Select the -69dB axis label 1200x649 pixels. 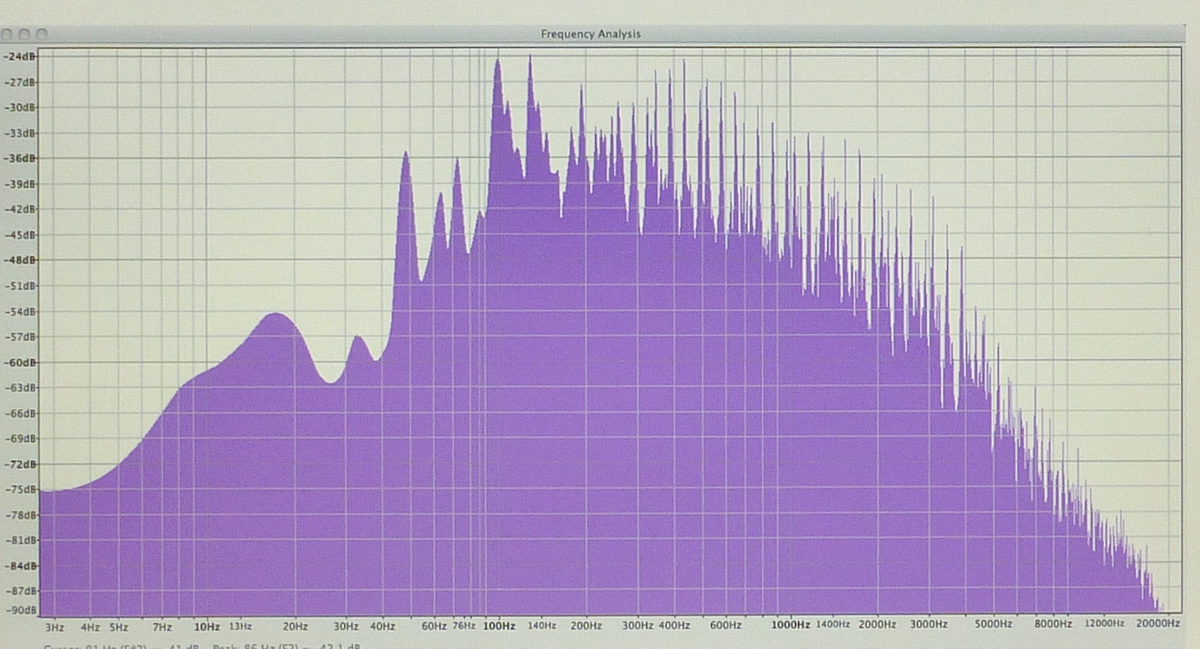pyautogui.click(x=19, y=439)
